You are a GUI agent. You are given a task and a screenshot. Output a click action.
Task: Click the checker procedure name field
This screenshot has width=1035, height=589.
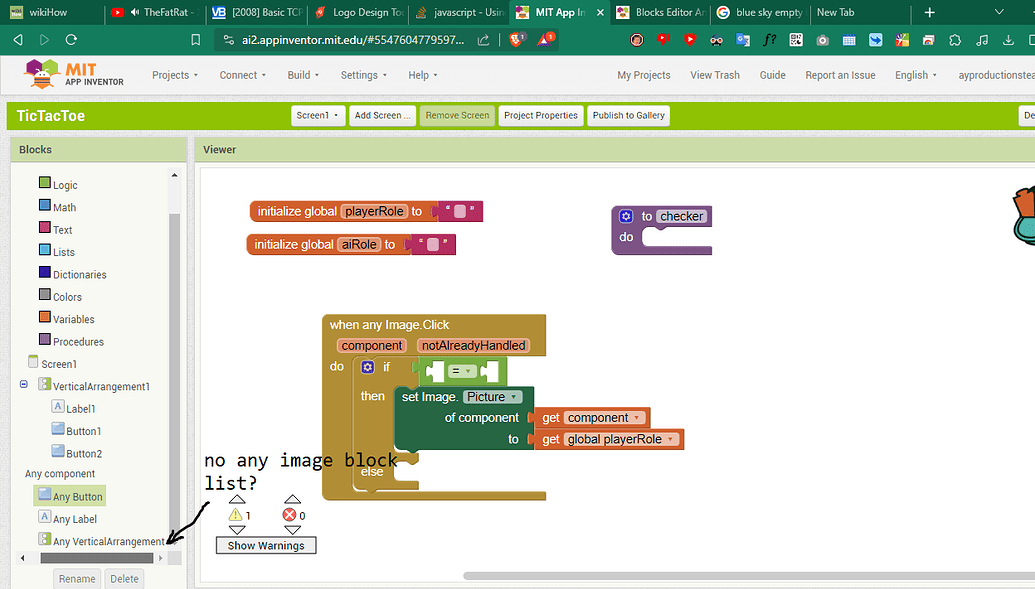681,217
